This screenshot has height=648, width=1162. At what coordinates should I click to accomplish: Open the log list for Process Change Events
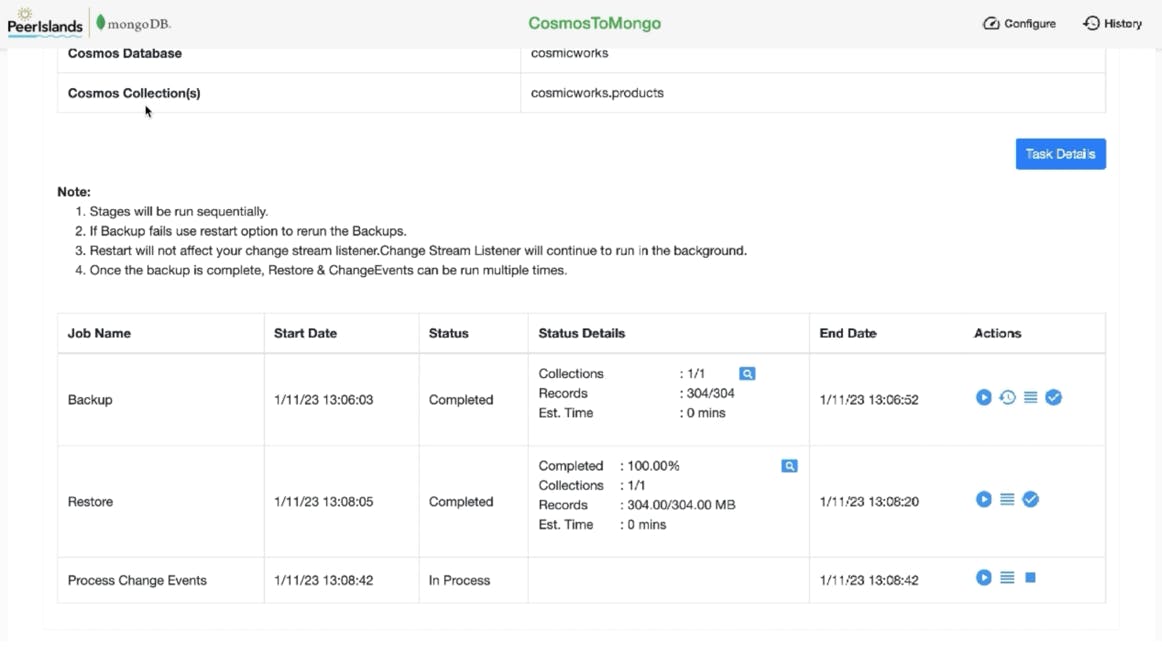point(1007,578)
